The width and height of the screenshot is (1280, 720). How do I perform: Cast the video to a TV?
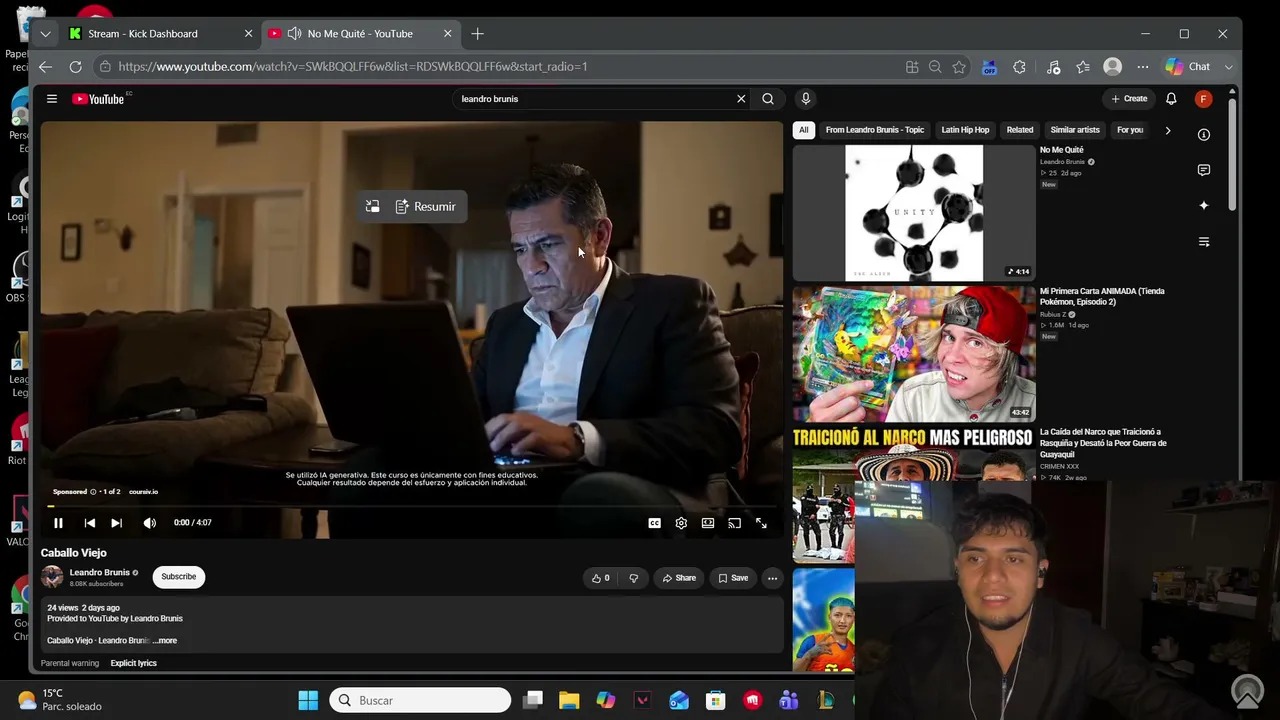[734, 523]
